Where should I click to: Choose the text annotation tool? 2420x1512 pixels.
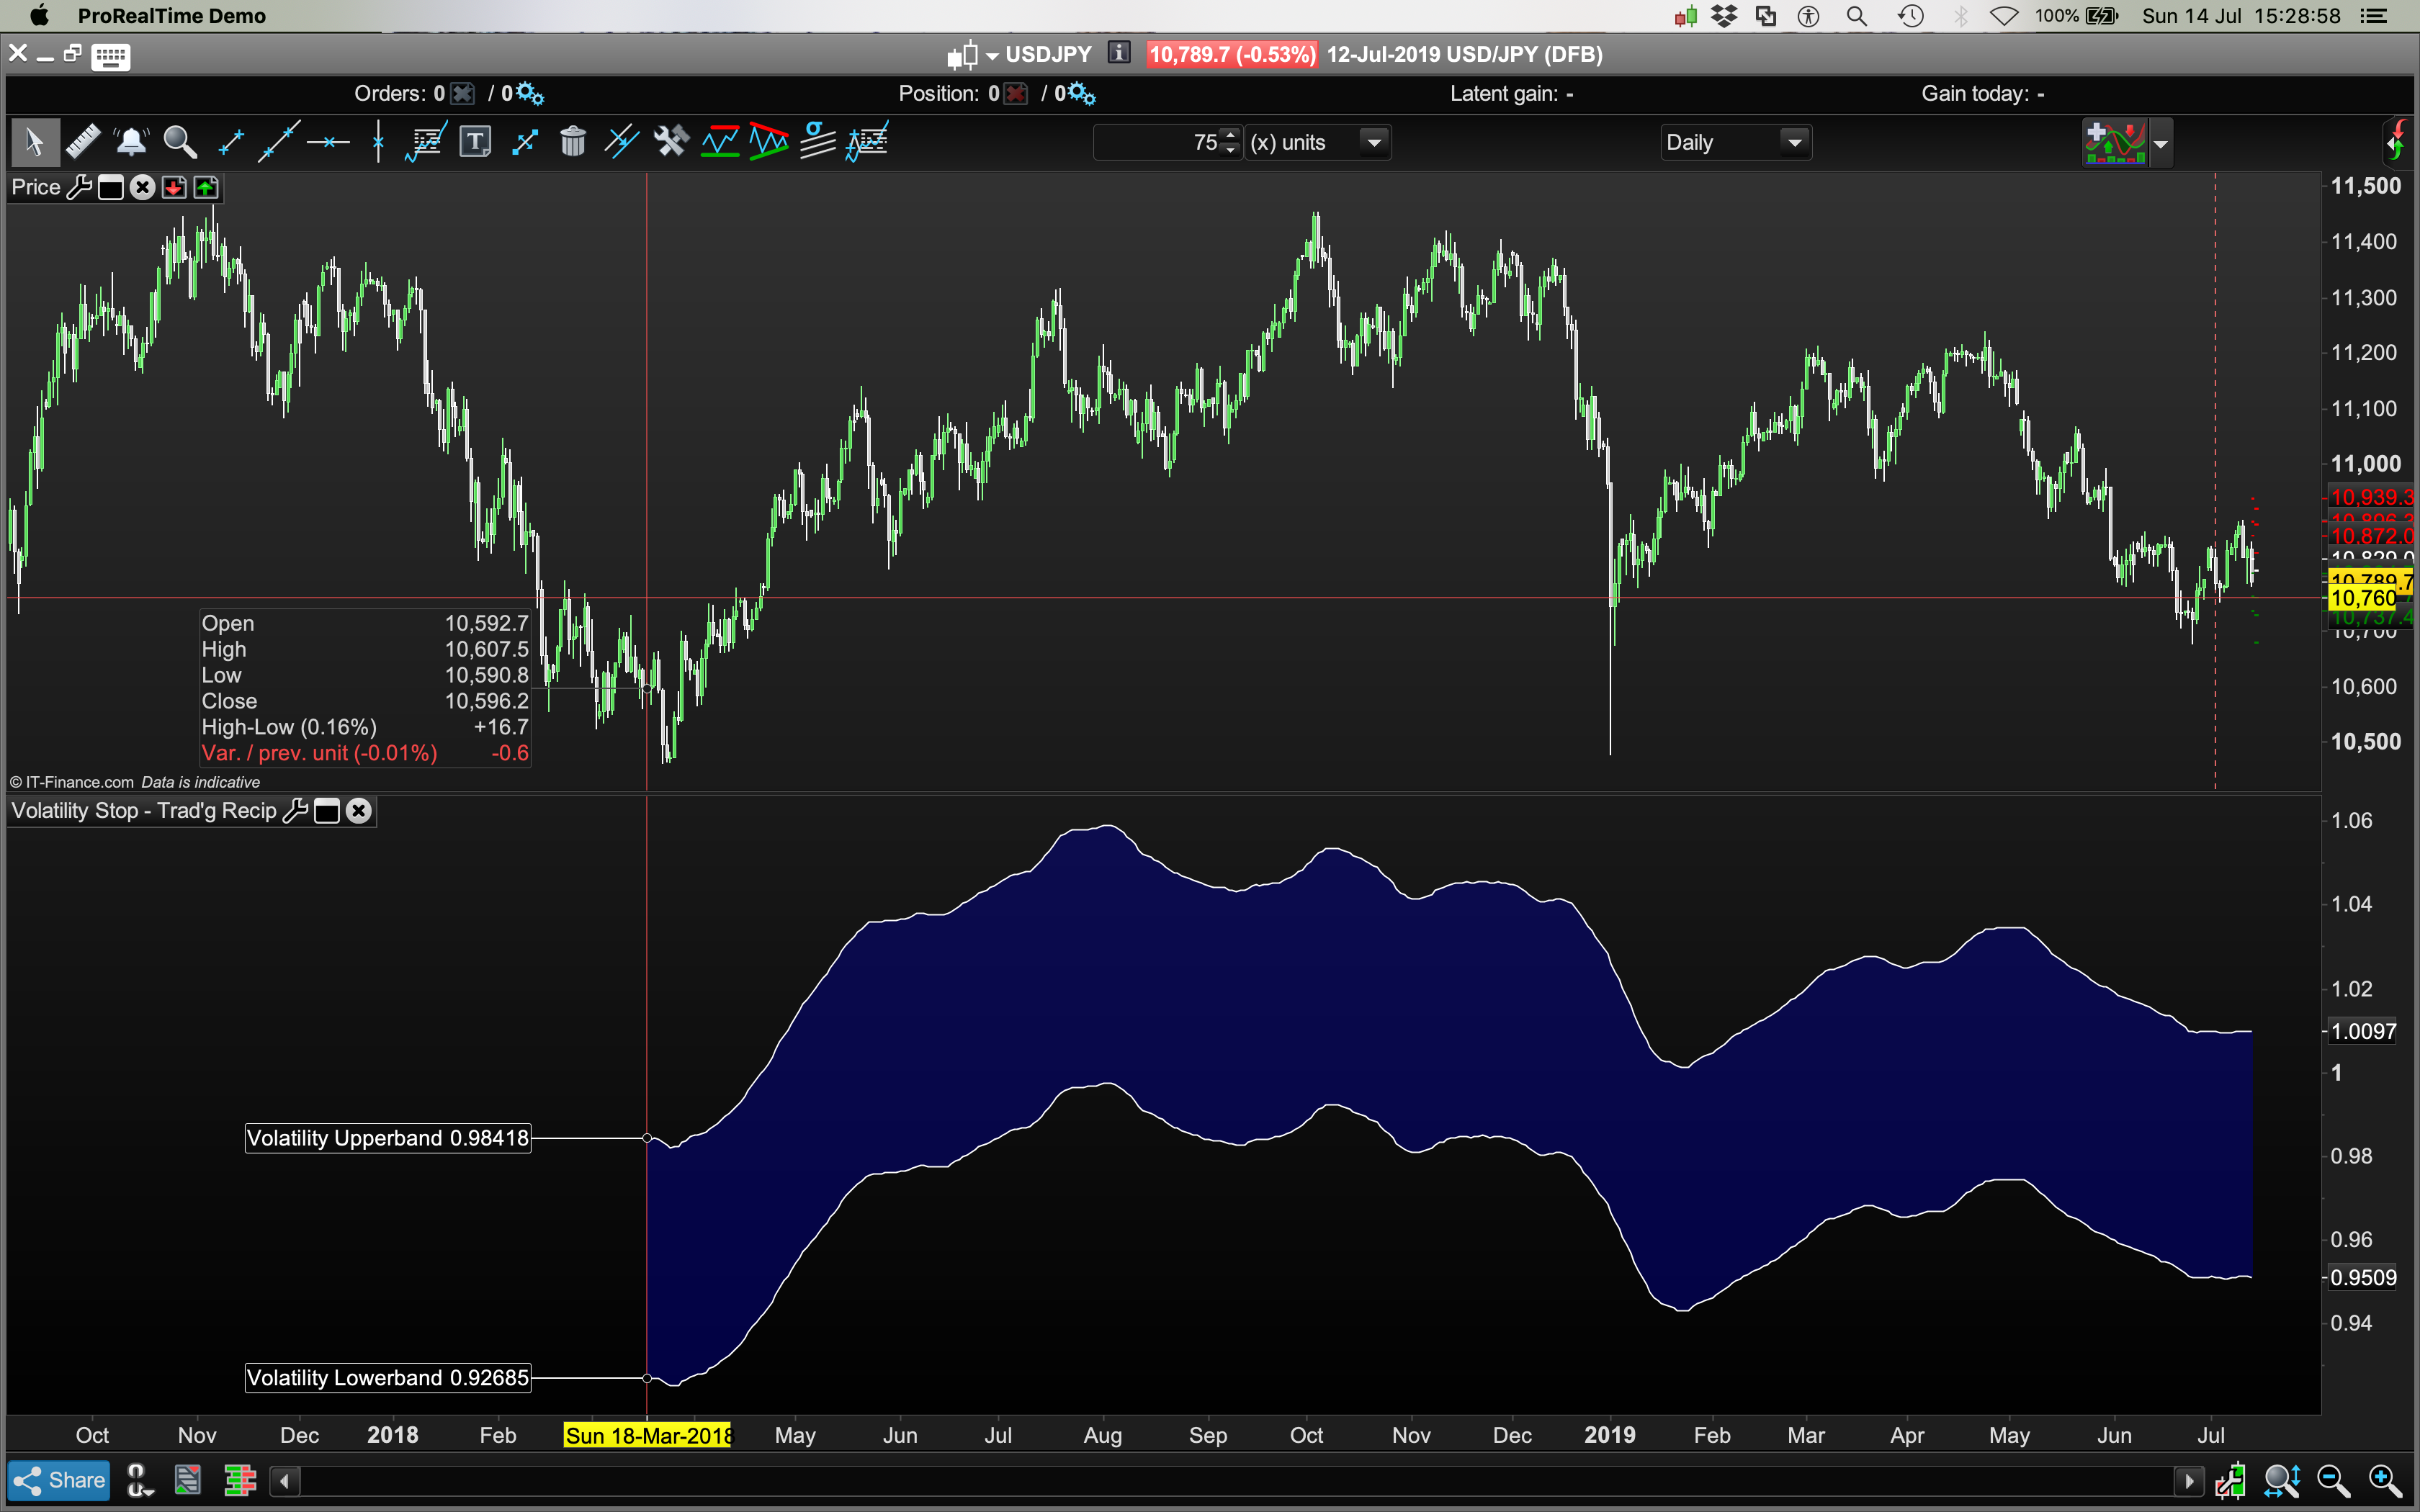click(x=475, y=142)
